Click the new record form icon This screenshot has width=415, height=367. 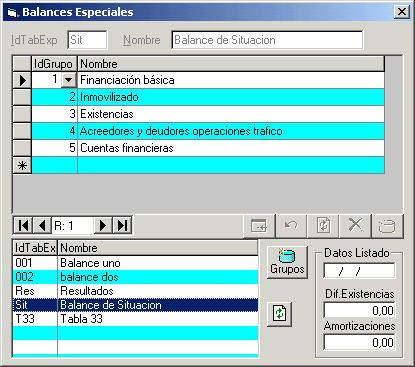pos(259,226)
